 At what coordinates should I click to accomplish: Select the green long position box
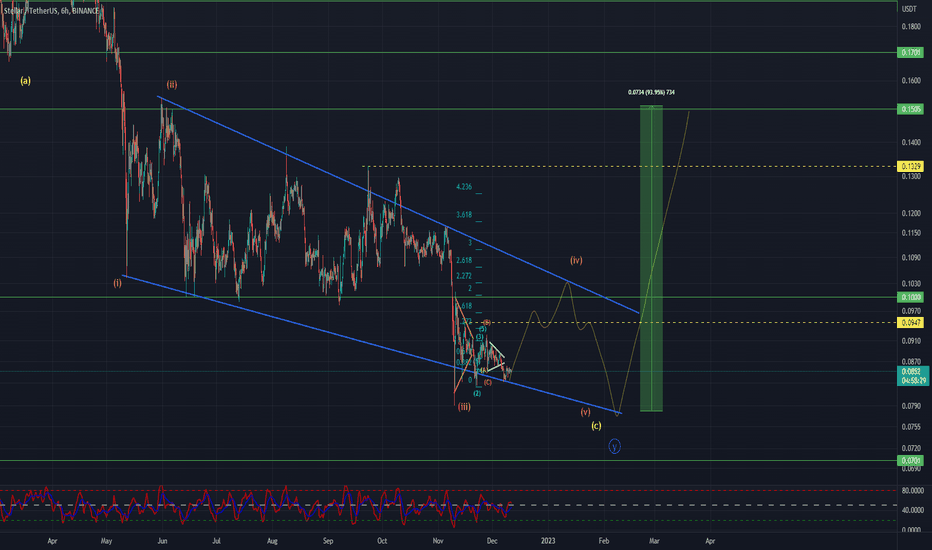(651, 258)
